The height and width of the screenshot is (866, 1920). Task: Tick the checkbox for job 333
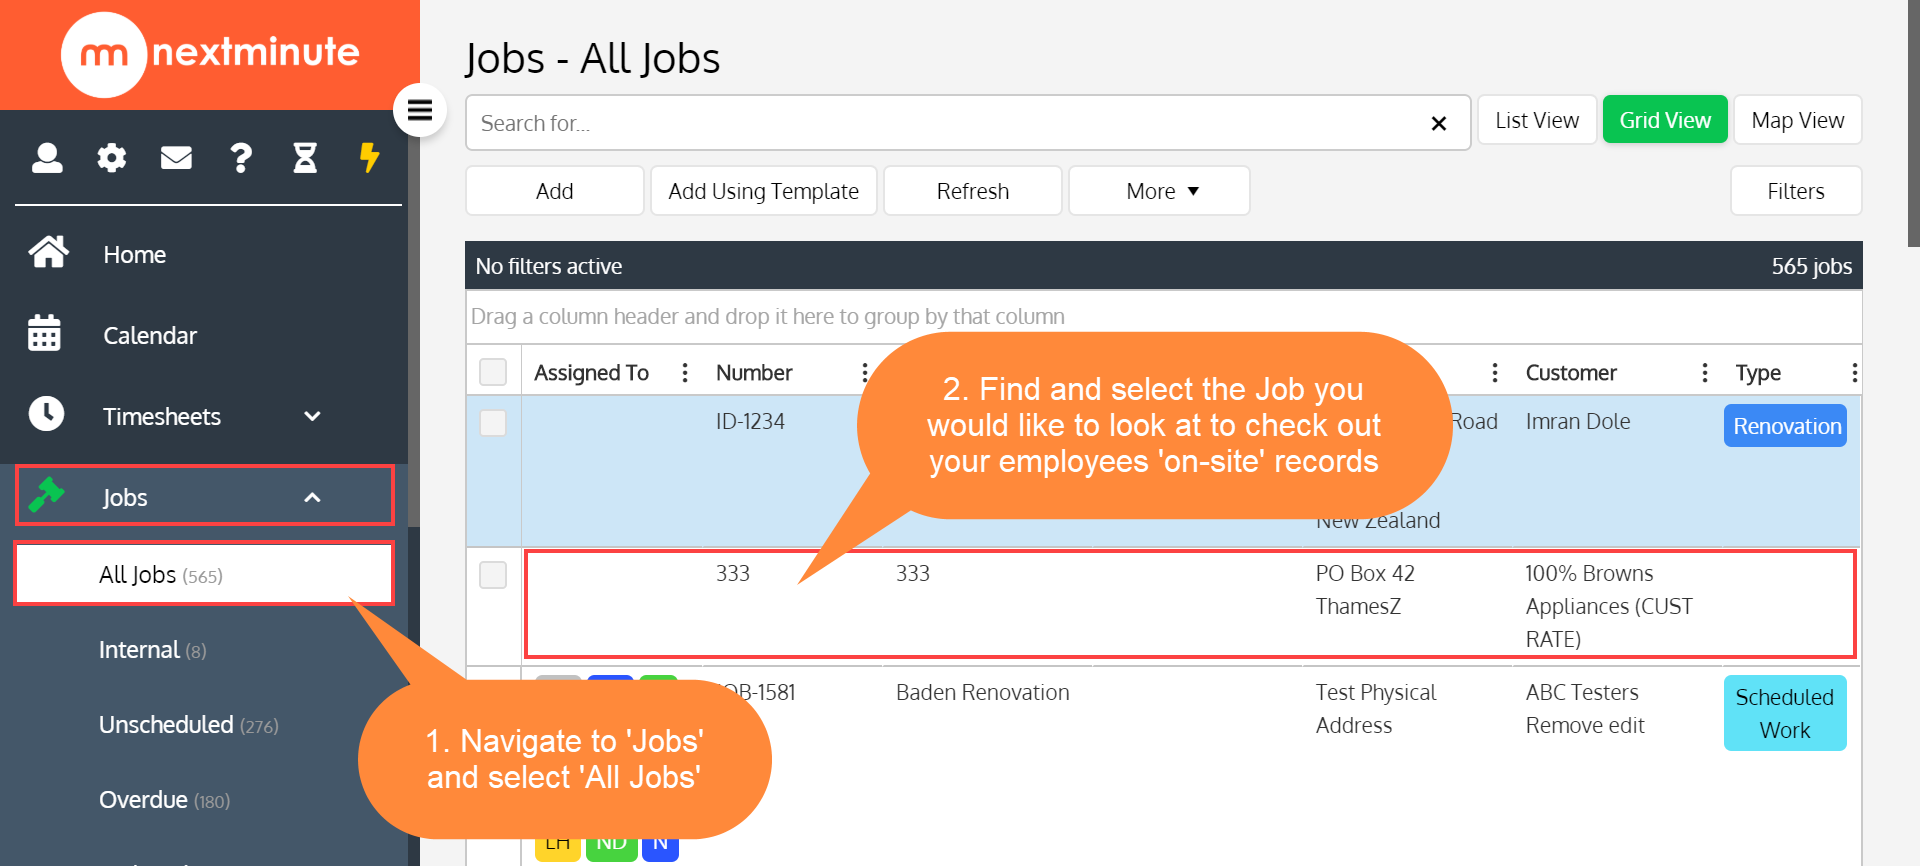pos(493,575)
